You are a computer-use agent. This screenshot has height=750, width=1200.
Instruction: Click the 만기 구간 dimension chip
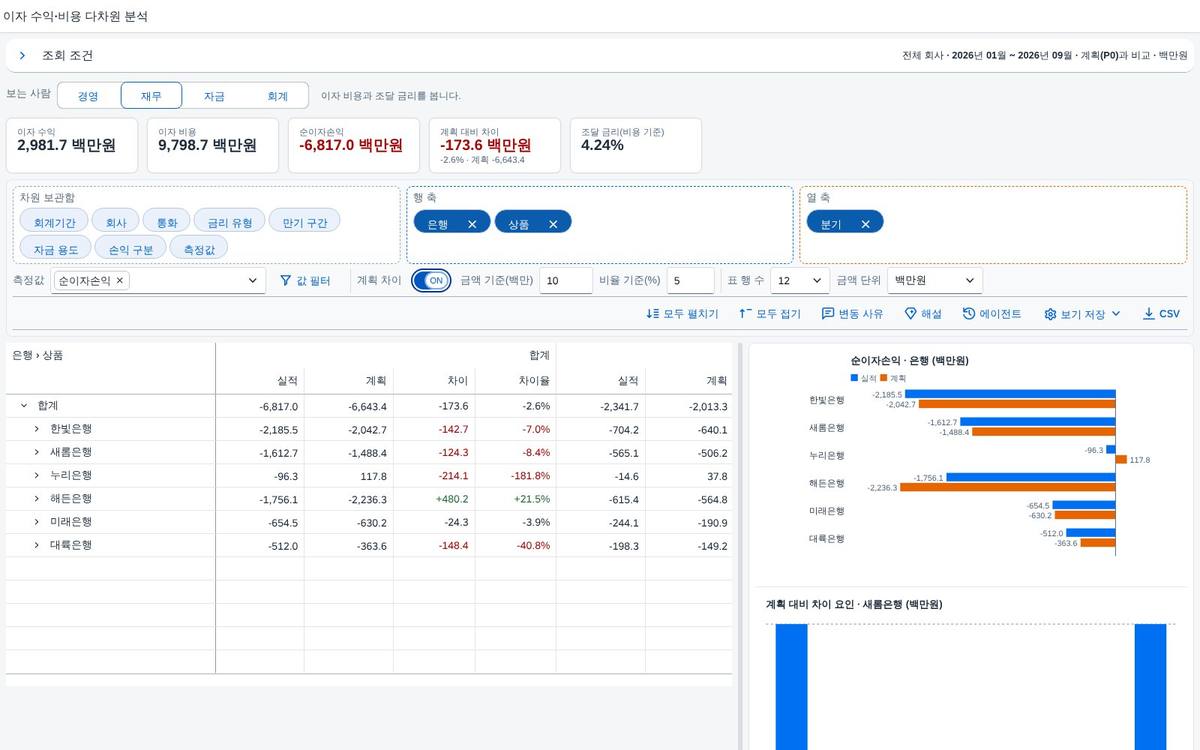coord(304,223)
